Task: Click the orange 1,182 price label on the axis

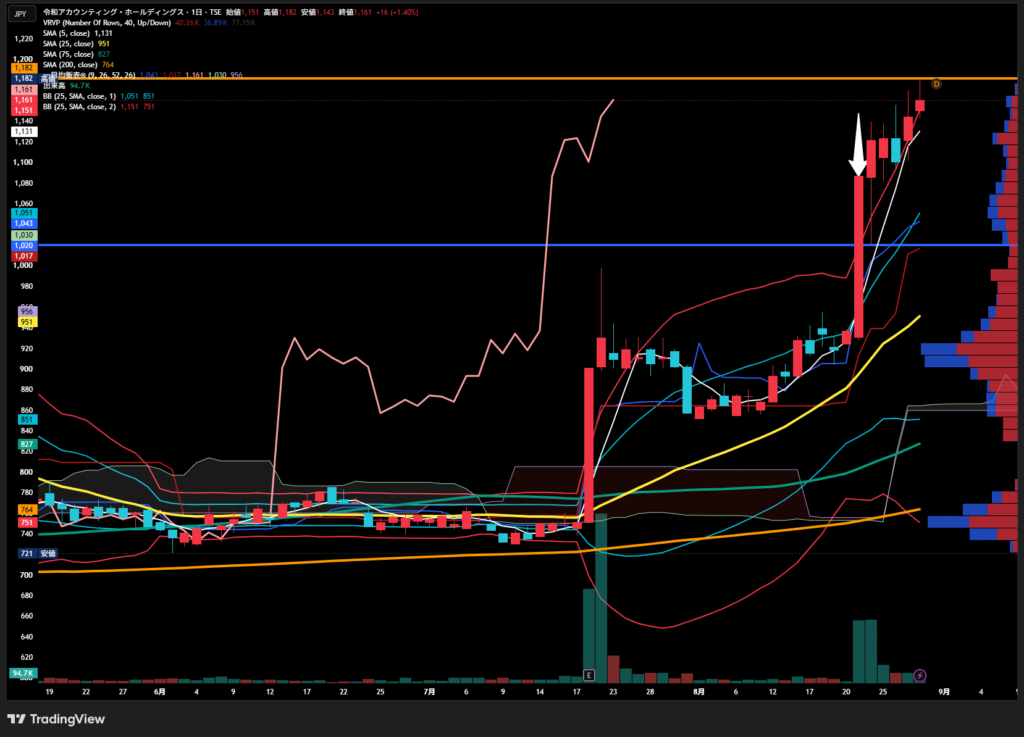Action: pos(24,68)
